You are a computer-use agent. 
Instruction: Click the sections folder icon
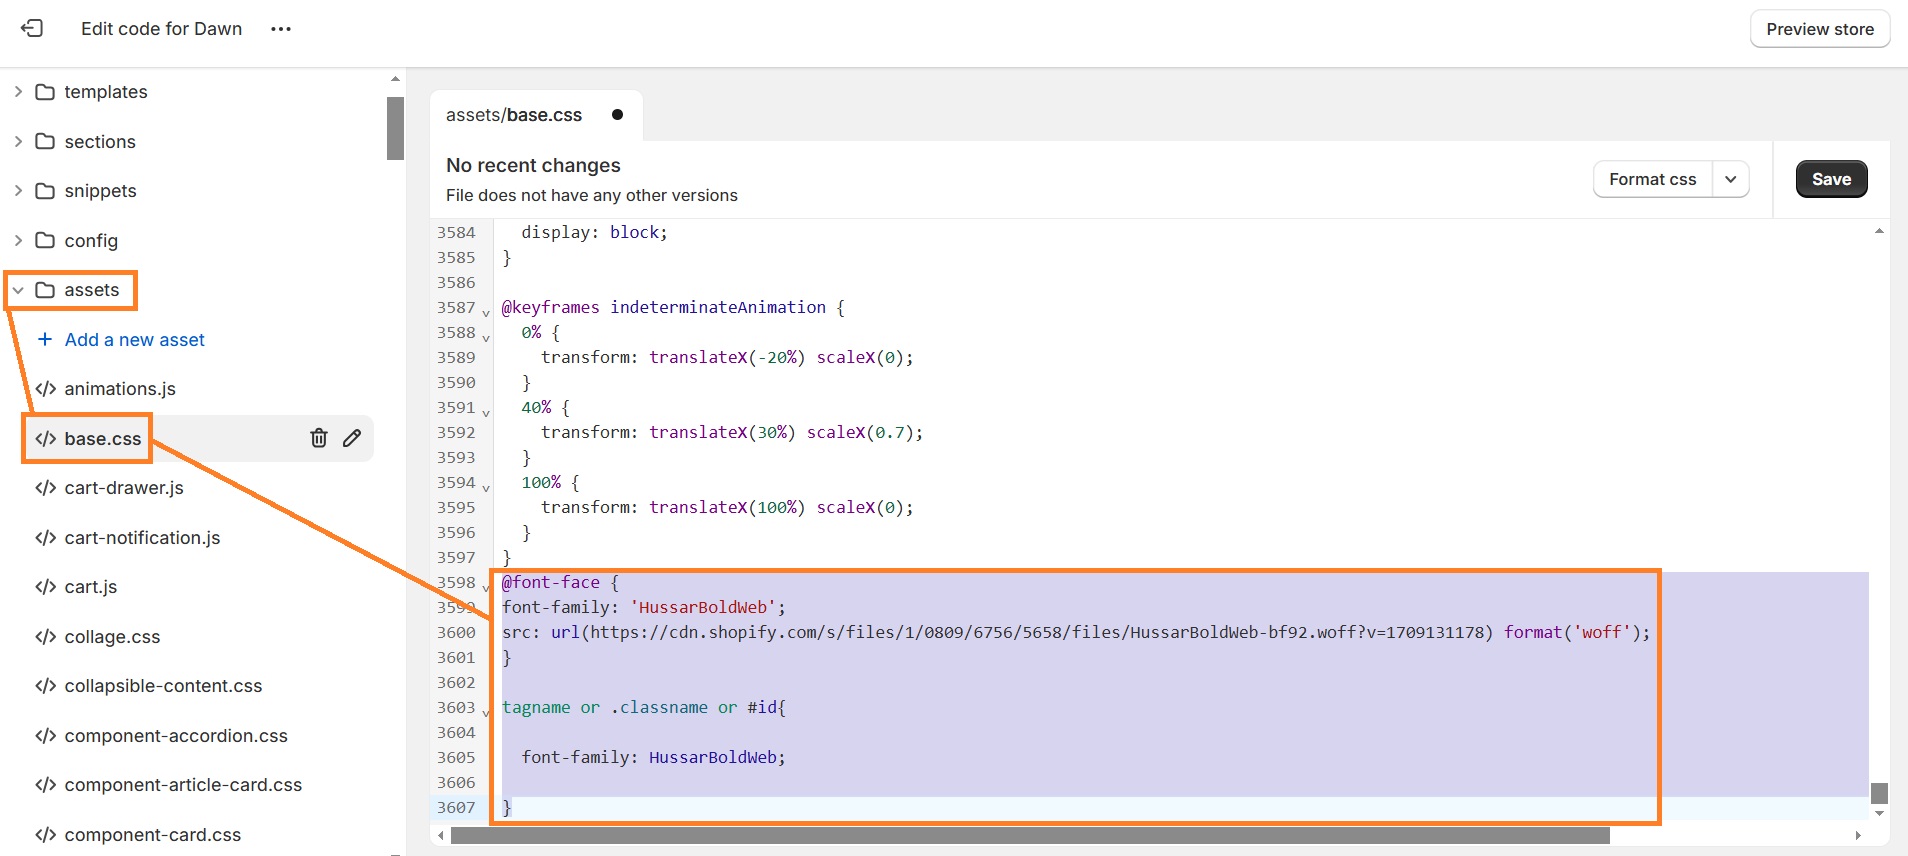45,141
